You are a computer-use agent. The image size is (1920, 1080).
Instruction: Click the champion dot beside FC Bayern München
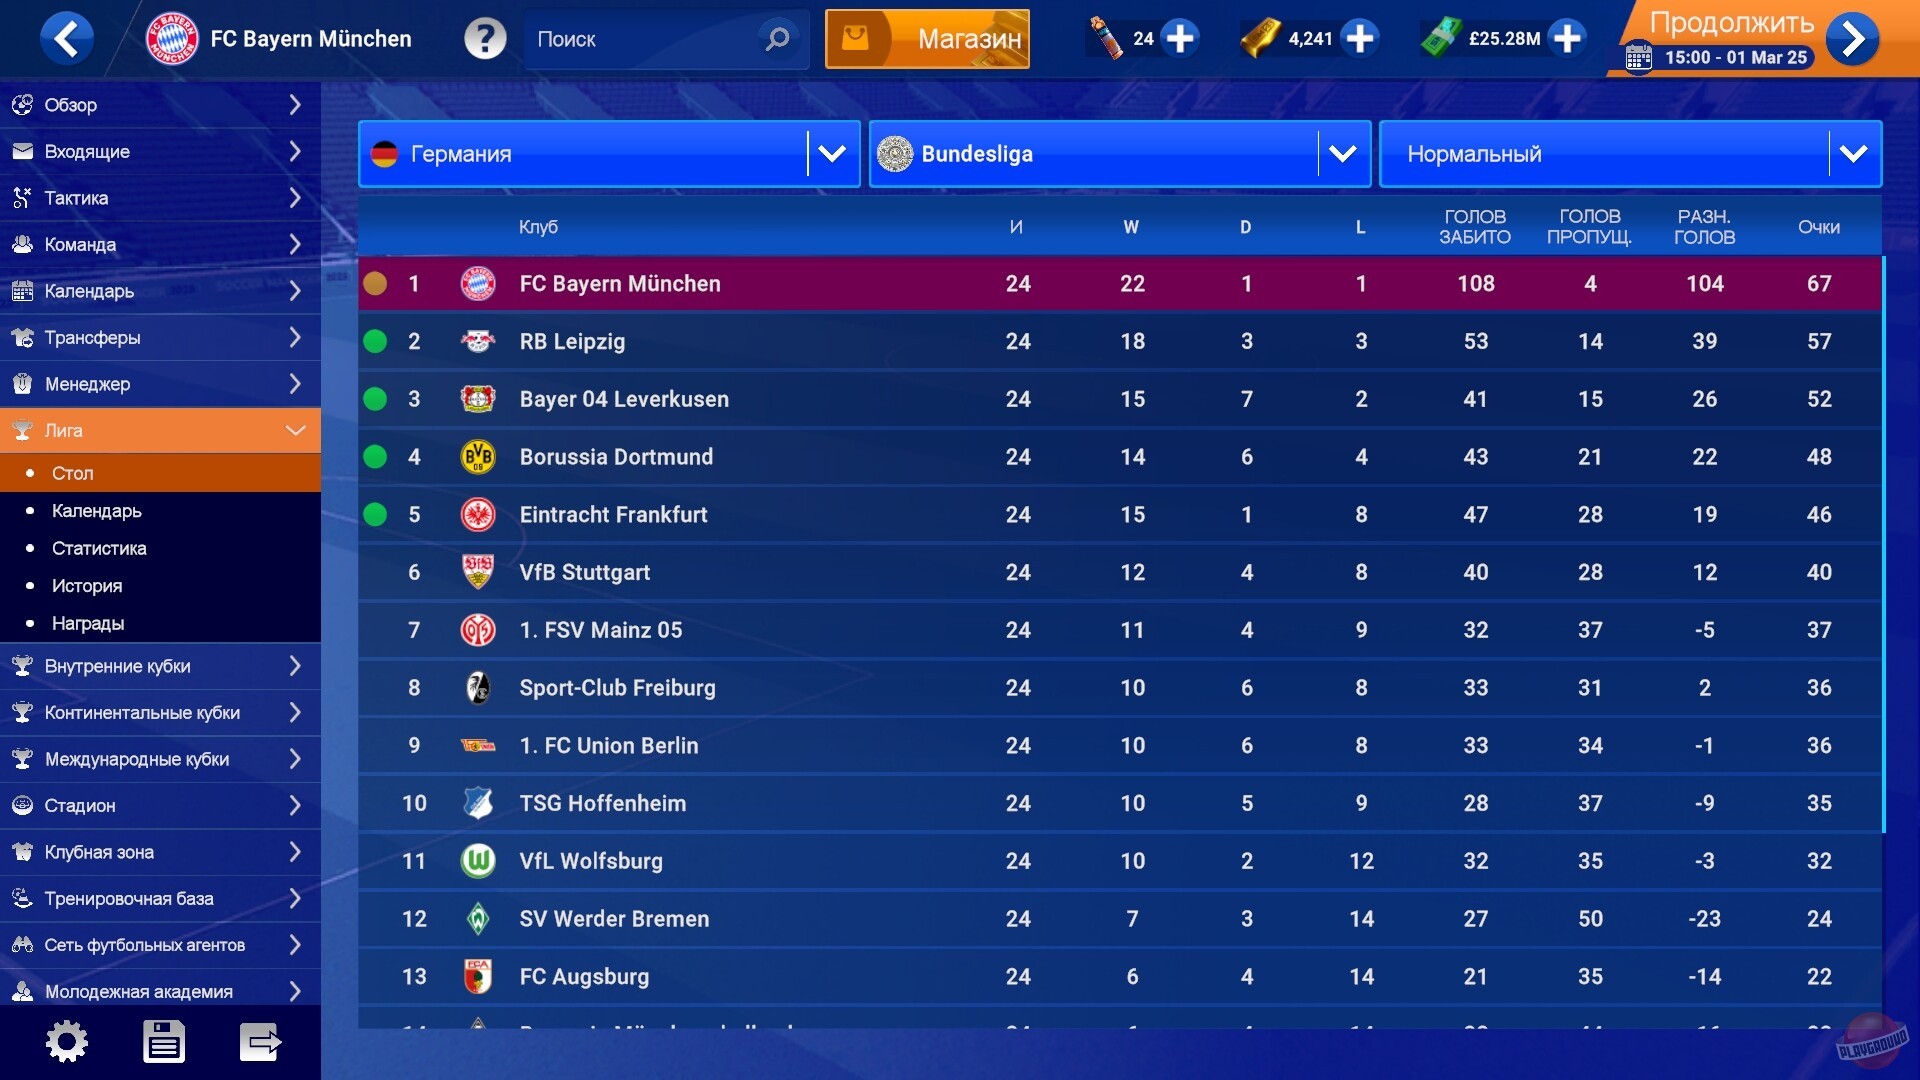tap(376, 283)
